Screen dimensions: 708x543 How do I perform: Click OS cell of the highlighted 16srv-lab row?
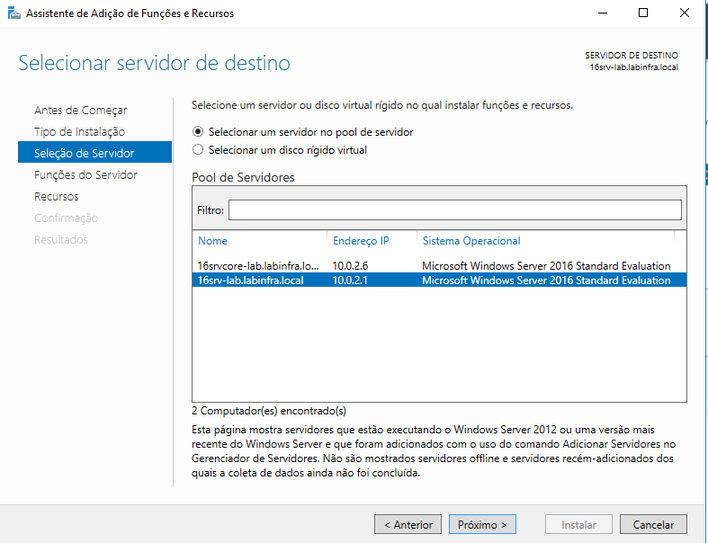[x=546, y=280]
